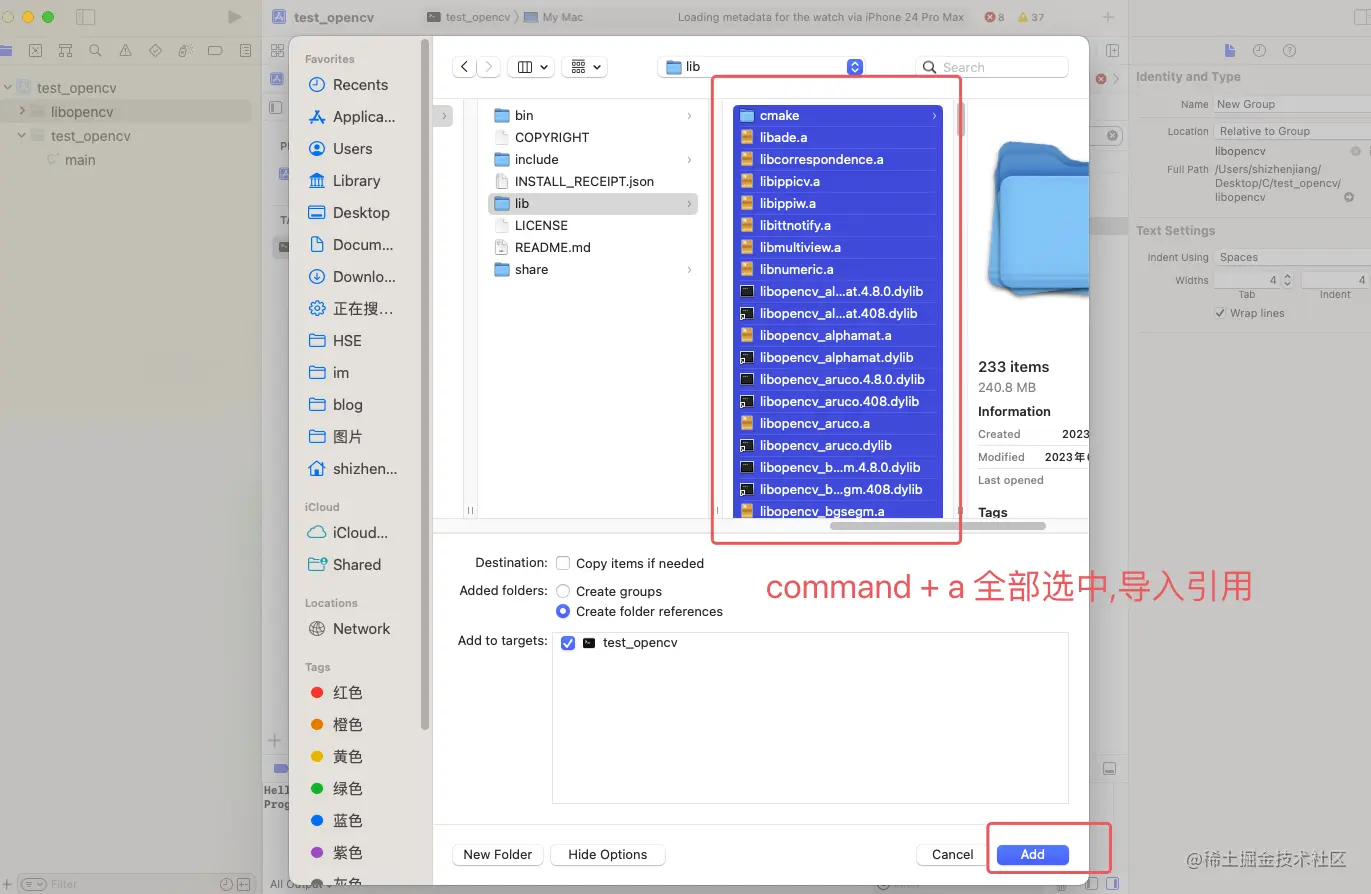Run the project with Xcode play button
Screen dimensions: 1371x894
pyautogui.click(x=234, y=17)
